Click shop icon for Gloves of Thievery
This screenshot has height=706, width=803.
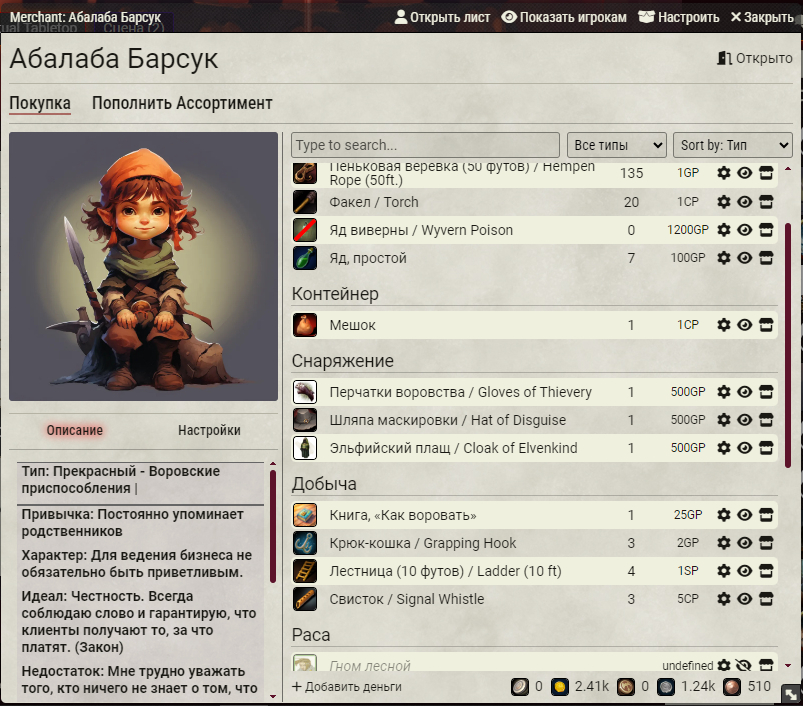(x=766, y=392)
